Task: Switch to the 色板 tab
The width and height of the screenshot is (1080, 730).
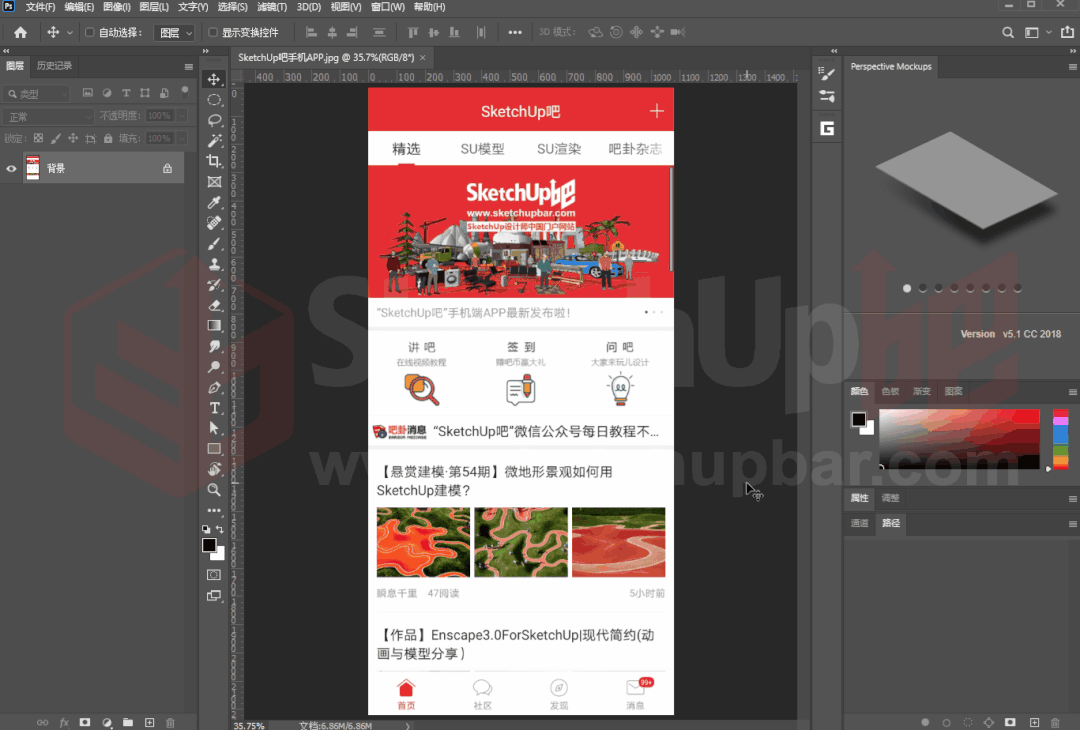Action: 891,391
